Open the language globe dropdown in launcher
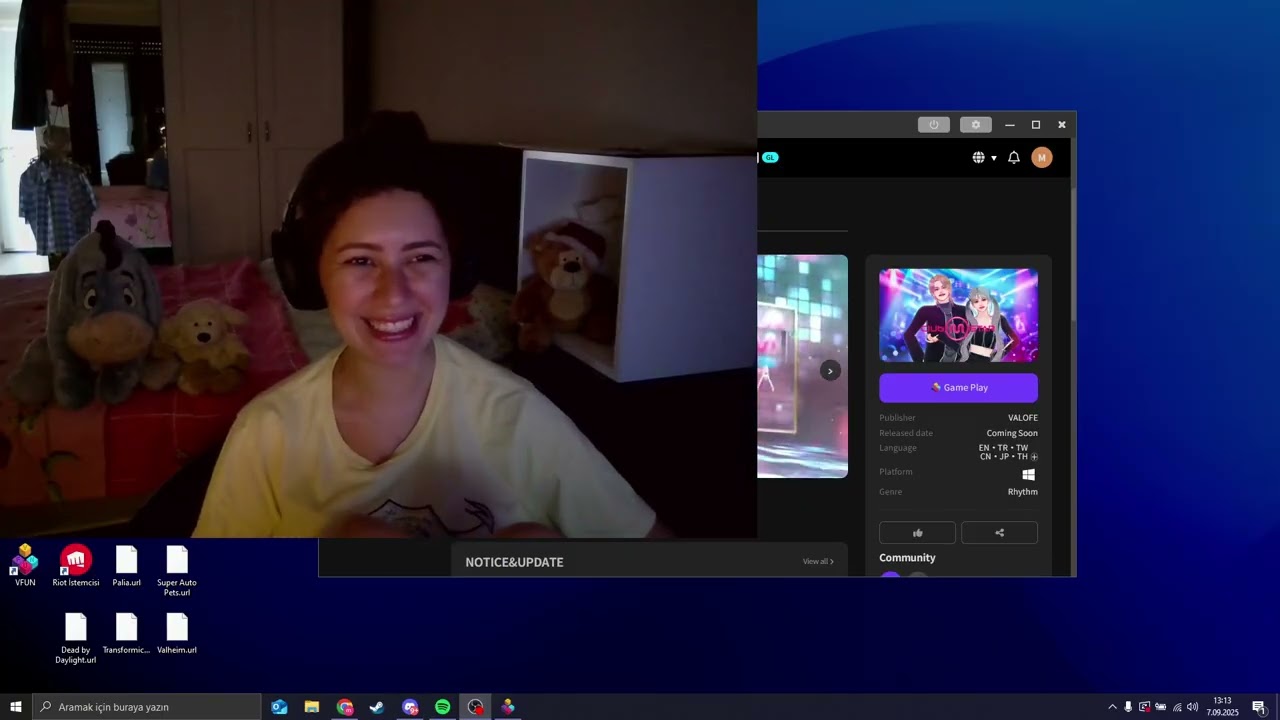1280x720 pixels. tap(984, 157)
